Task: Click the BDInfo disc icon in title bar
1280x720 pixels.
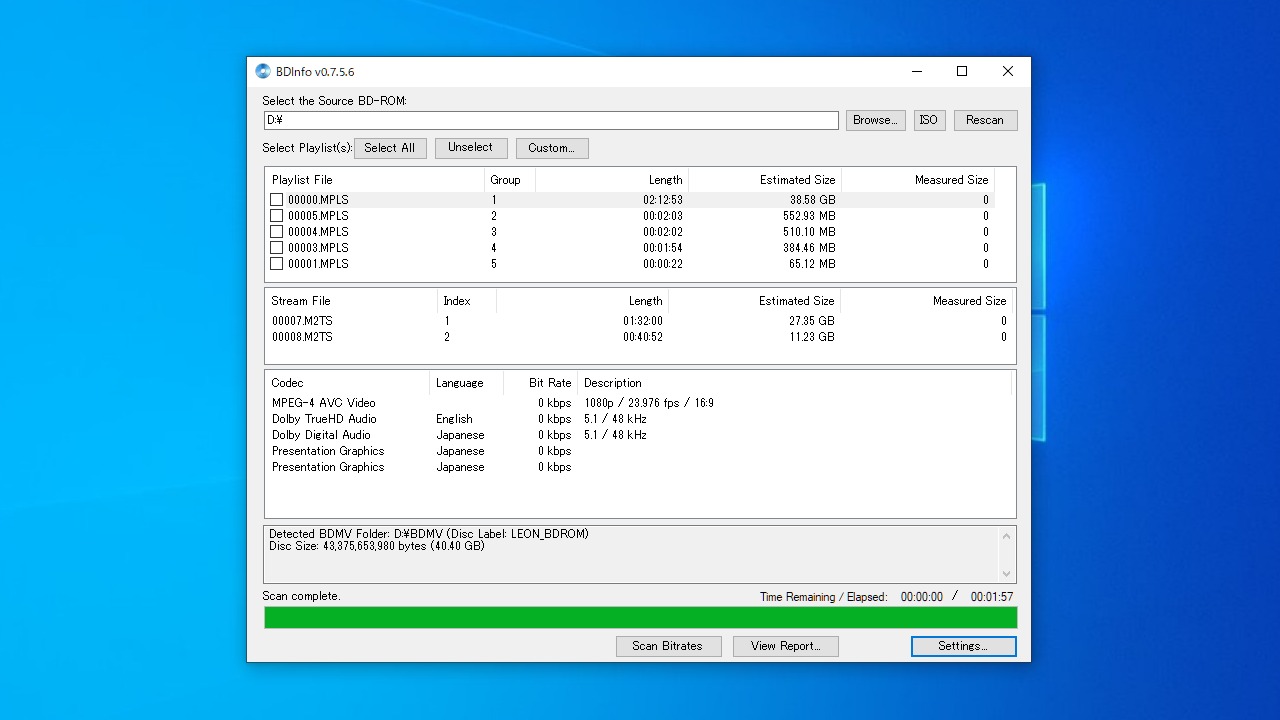Action: (x=263, y=71)
